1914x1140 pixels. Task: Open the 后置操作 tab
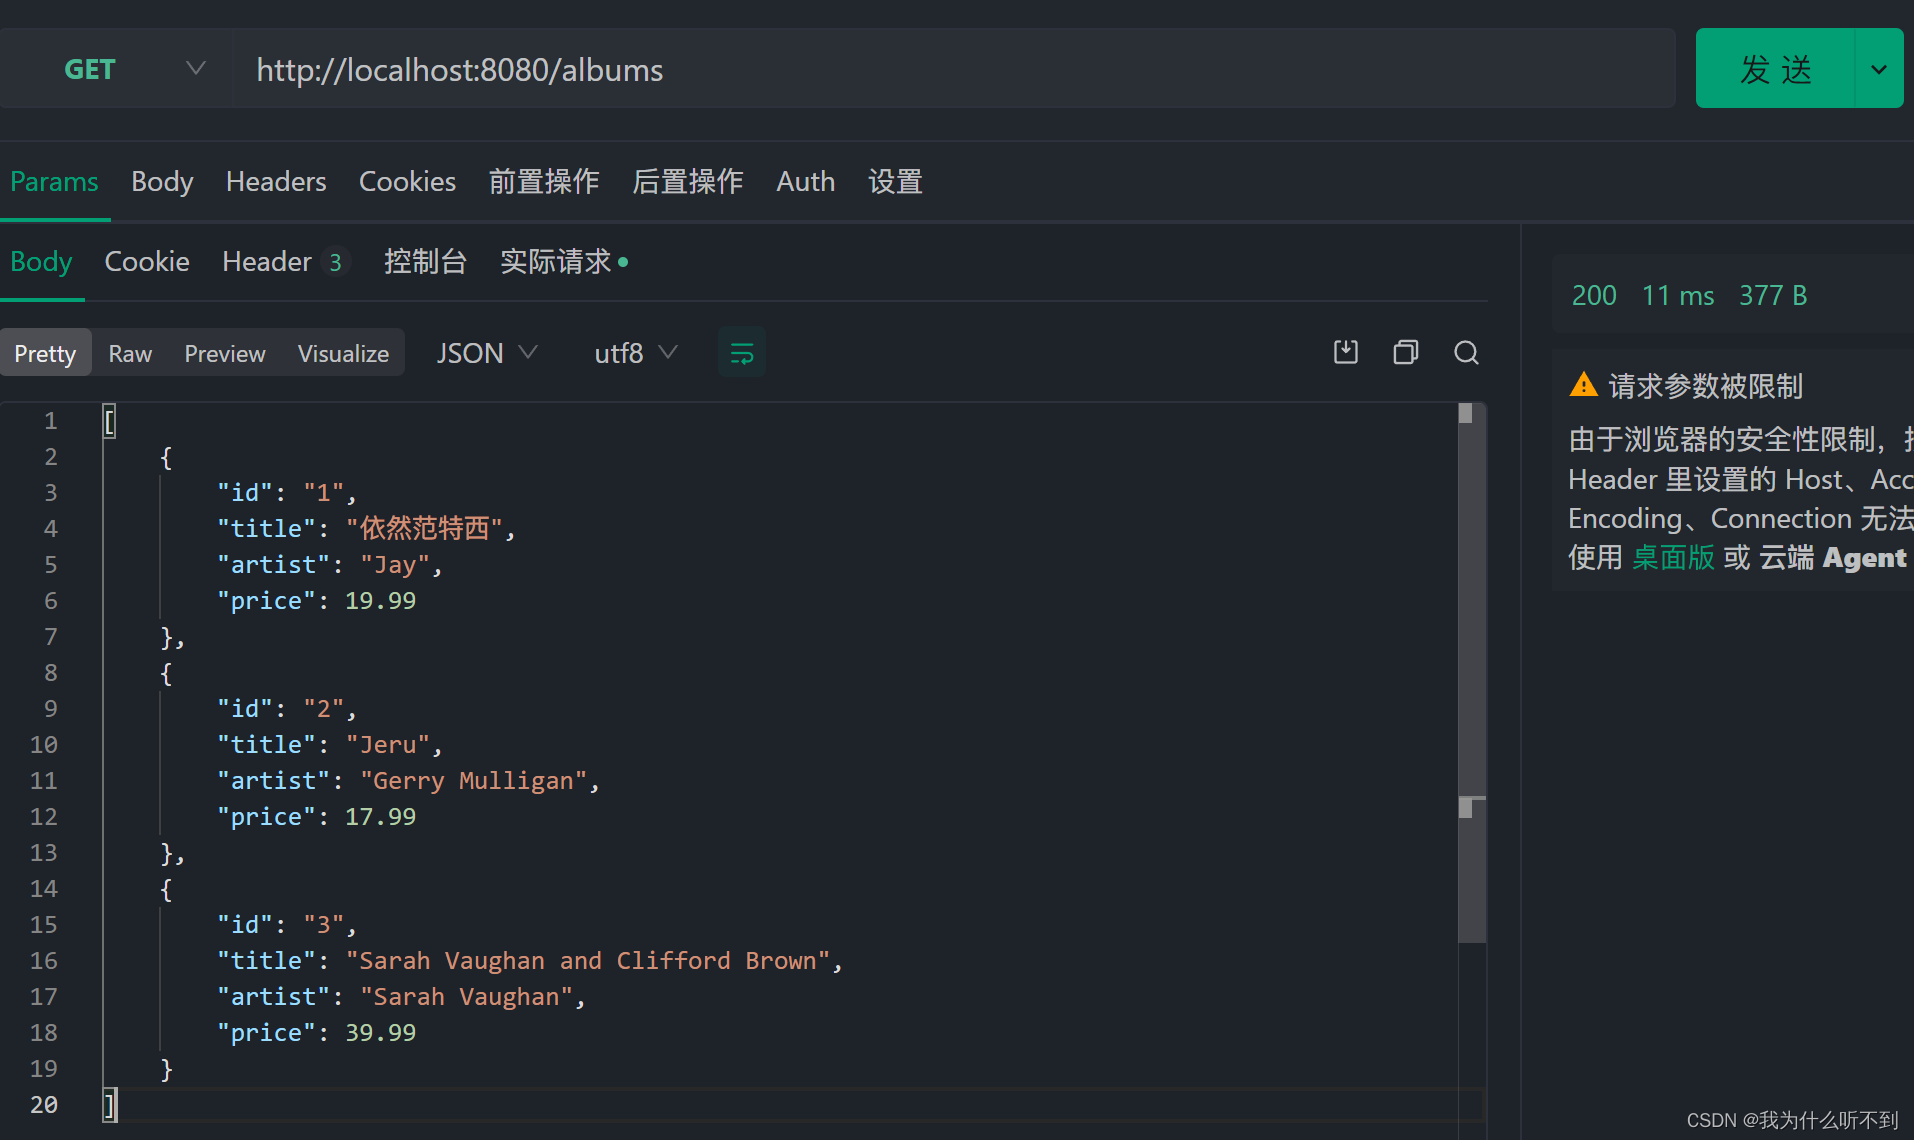click(688, 182)
